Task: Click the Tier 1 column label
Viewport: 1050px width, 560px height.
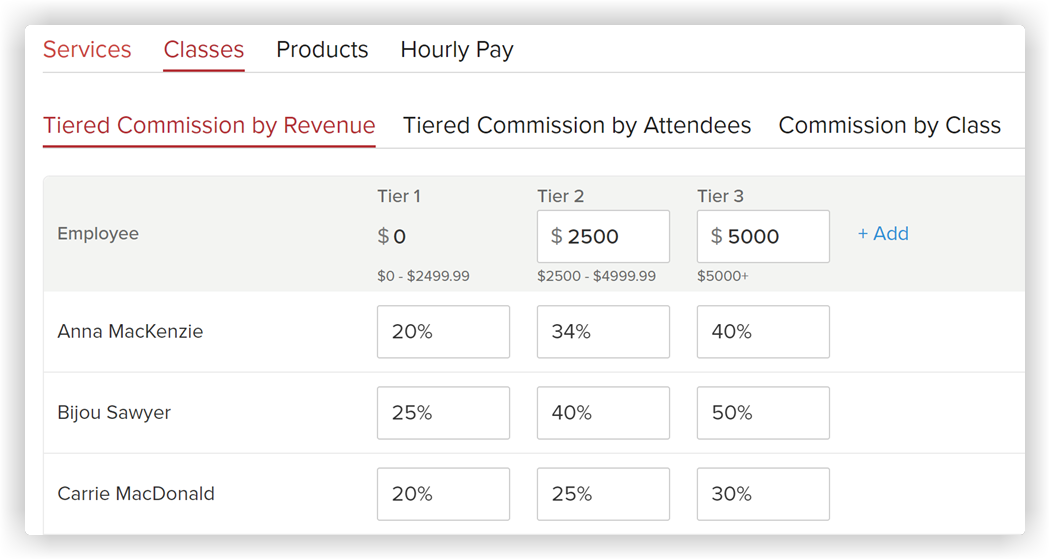Action: coord(398,196)
